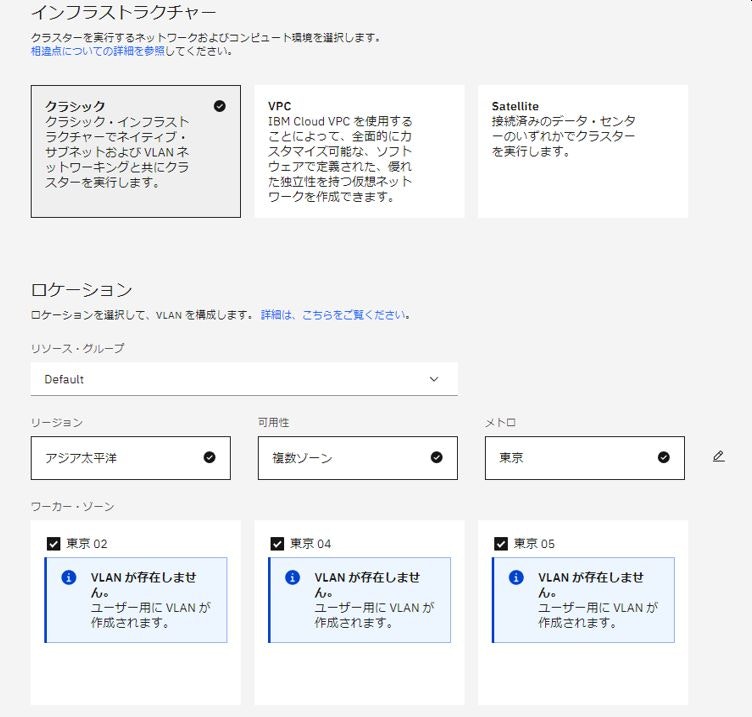Click the インフラストラクチャー heading

[x=124, y=12]
